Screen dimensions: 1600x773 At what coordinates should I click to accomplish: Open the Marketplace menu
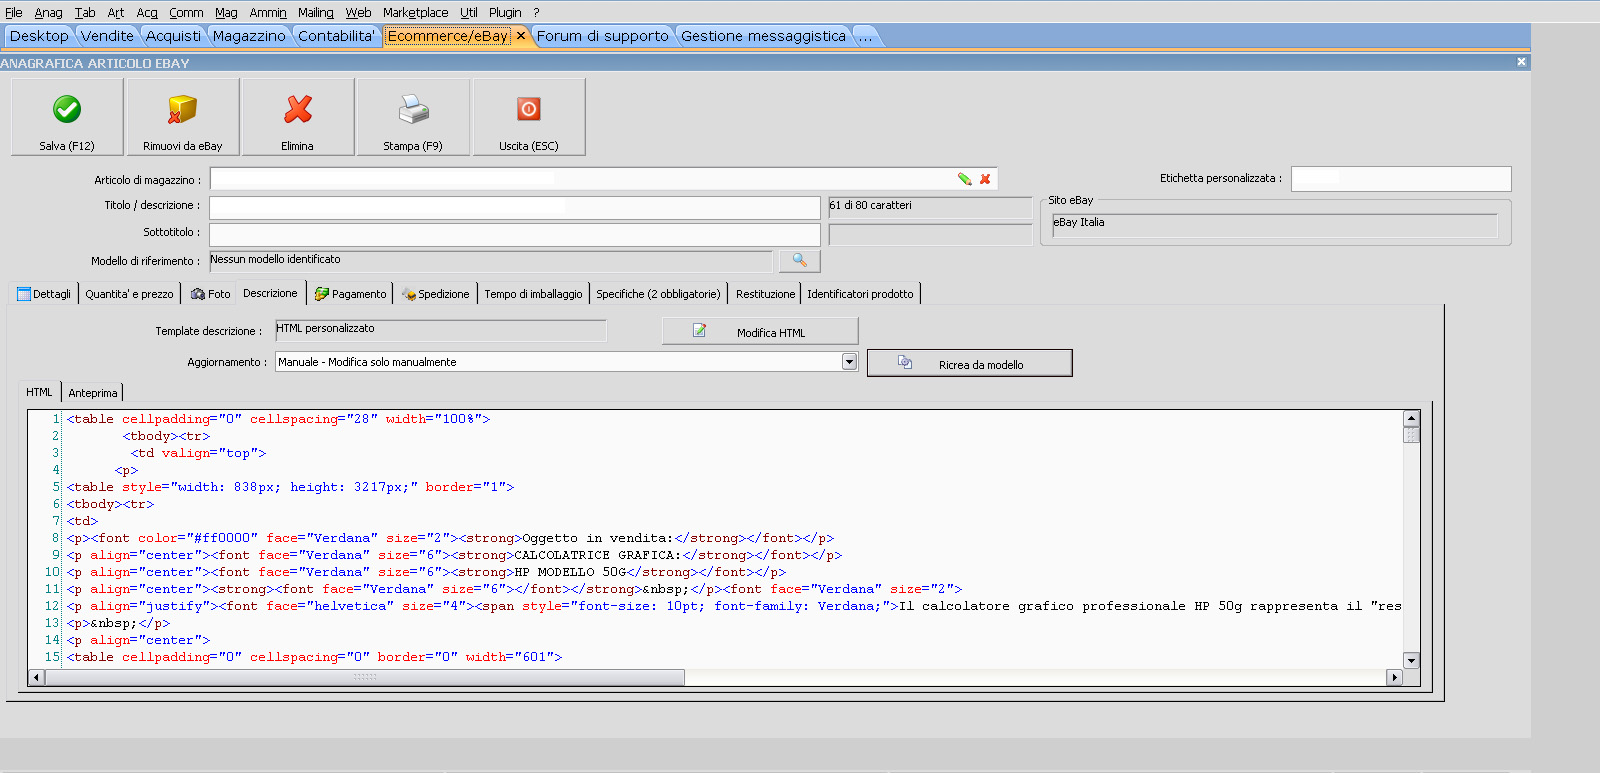tap(415, 12)
